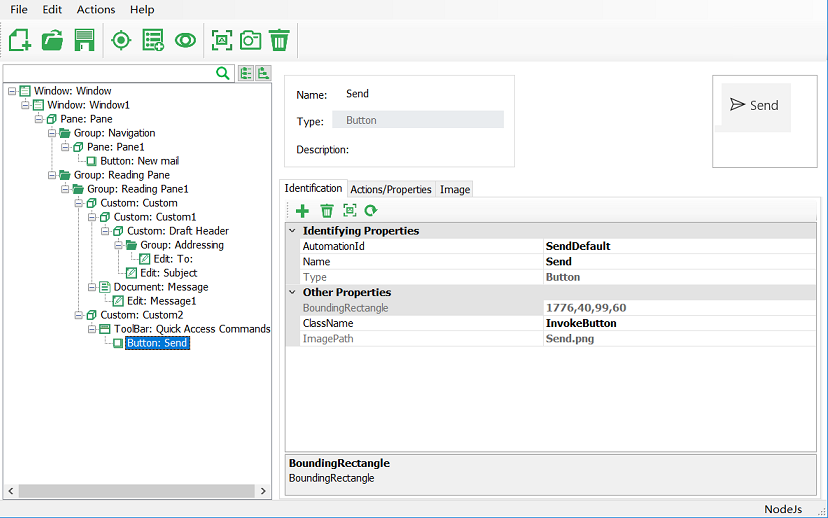Select the Edit: Subject tree item
Image resolution: width=828 pixels, height=518 pixels.
coord(167,273)
